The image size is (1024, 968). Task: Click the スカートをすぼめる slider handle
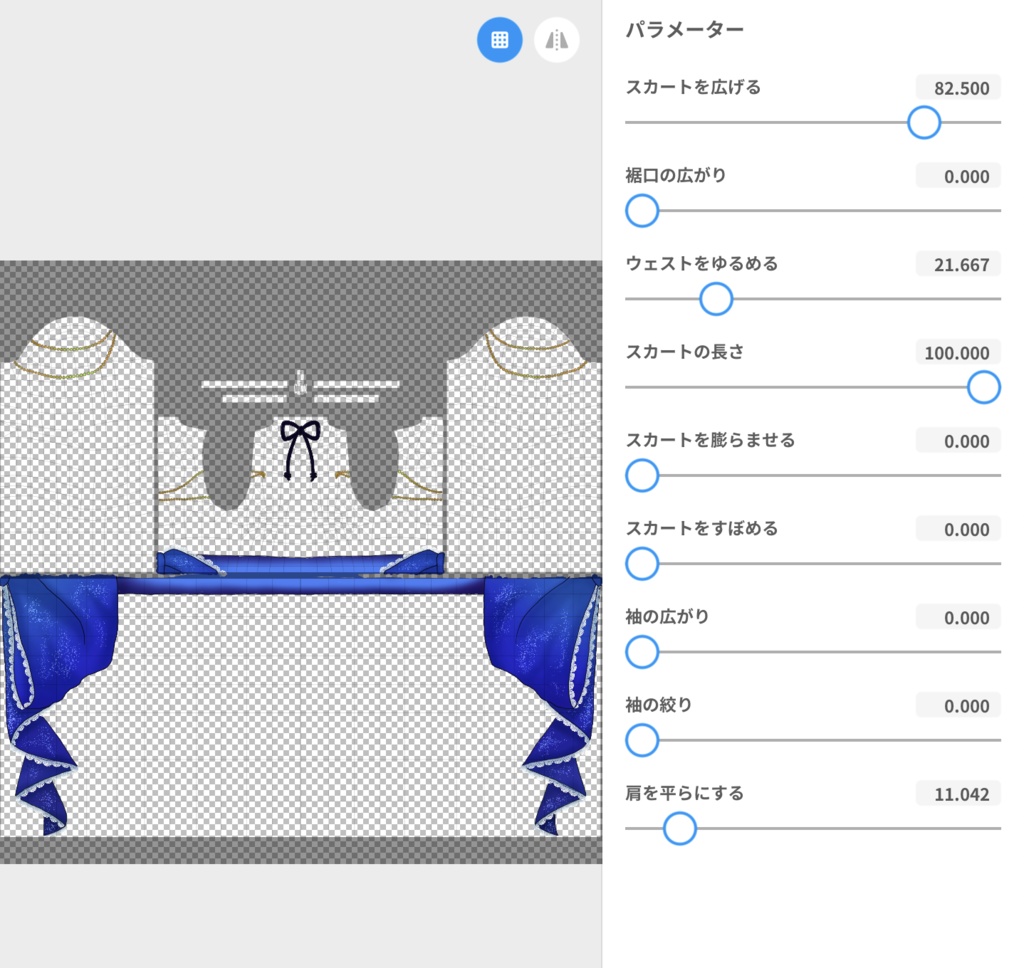point(642,564)
